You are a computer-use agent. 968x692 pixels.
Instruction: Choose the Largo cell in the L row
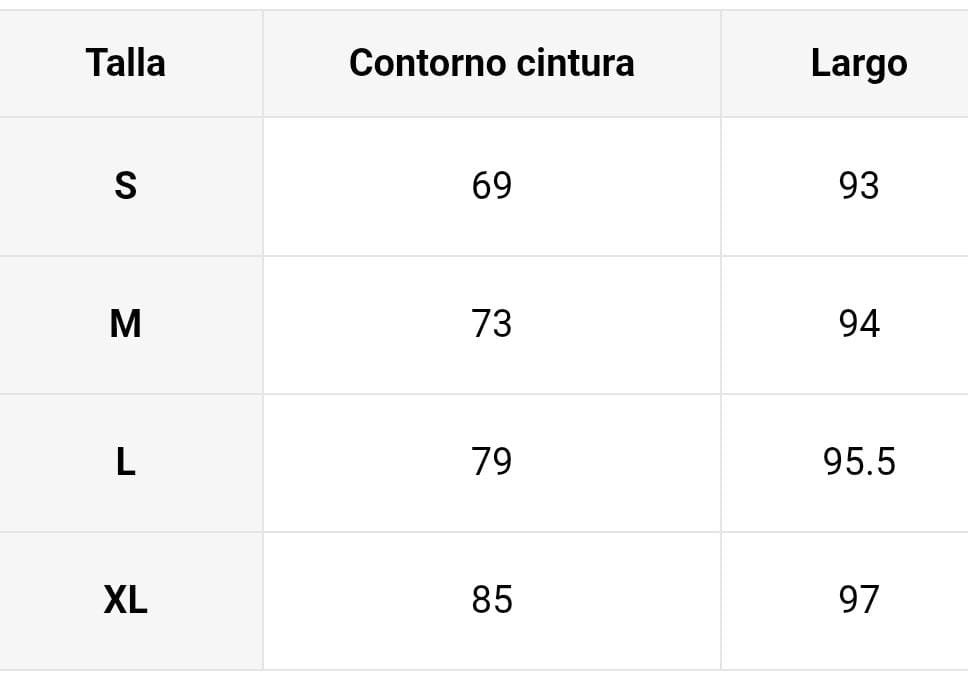858,462
